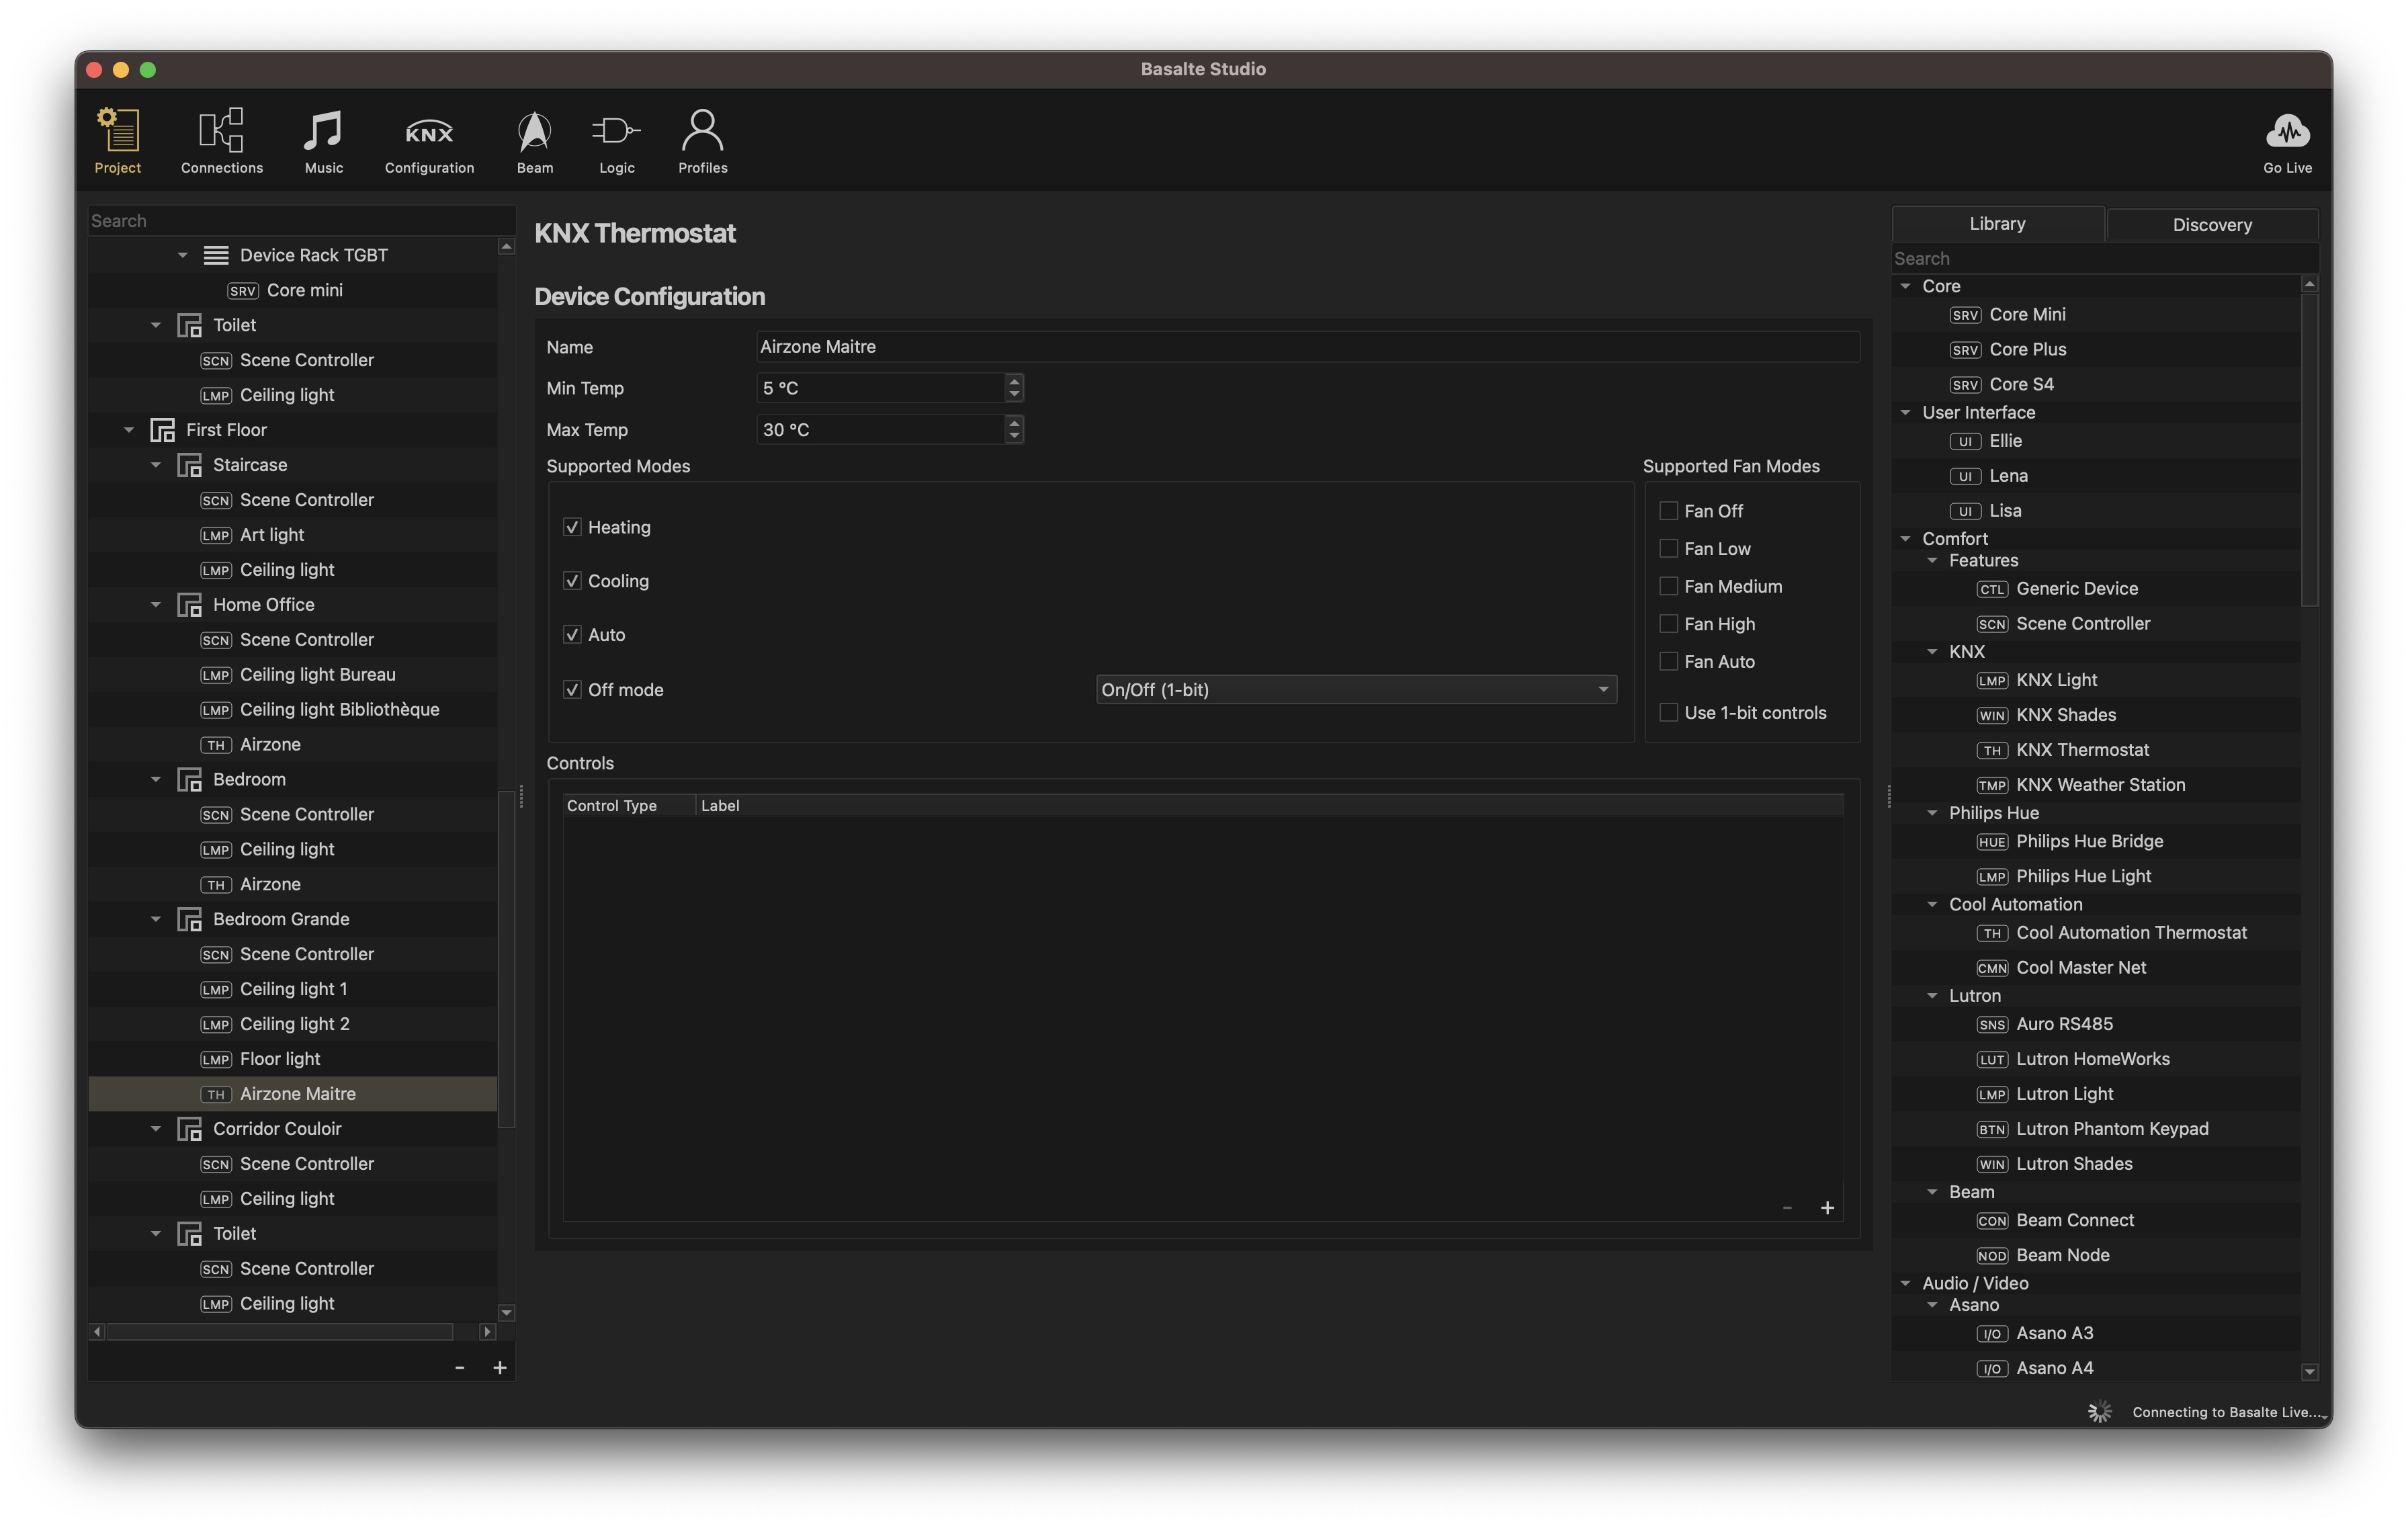Select the First Floor building icon

pos(162,430)
